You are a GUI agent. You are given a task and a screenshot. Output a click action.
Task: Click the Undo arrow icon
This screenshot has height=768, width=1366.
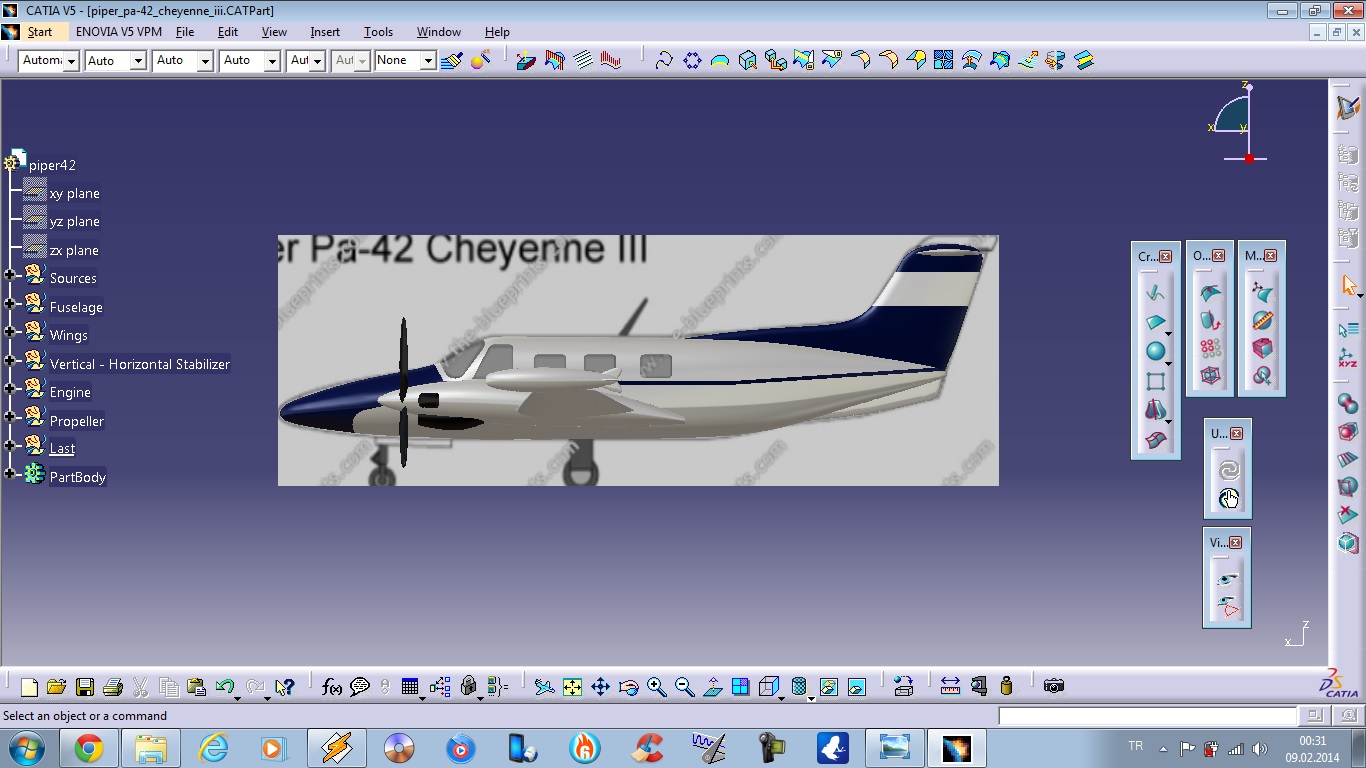(225, 687)
